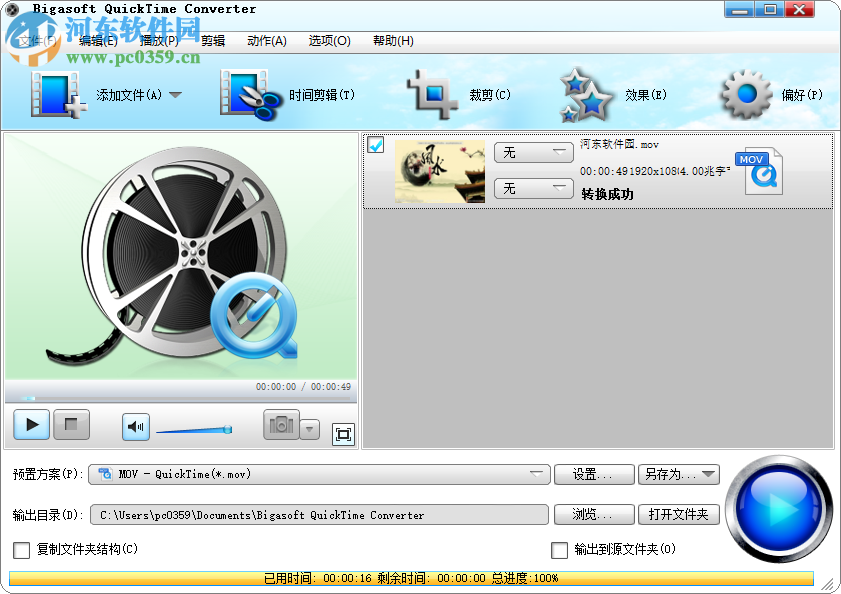Open the 选项 menu
Viewport: 841px width, 594px height.
coord(330,41)
